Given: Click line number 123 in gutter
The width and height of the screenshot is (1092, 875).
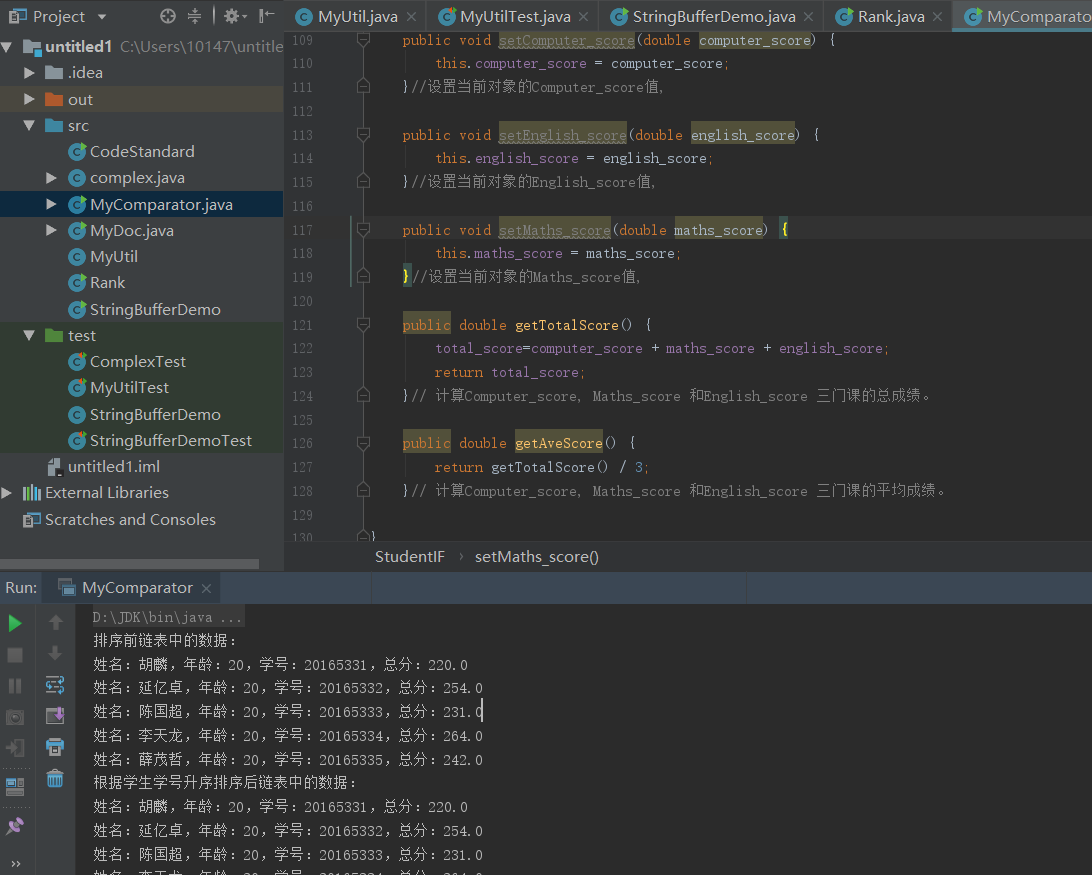Looking at the screenshot, I should point(302,372).
